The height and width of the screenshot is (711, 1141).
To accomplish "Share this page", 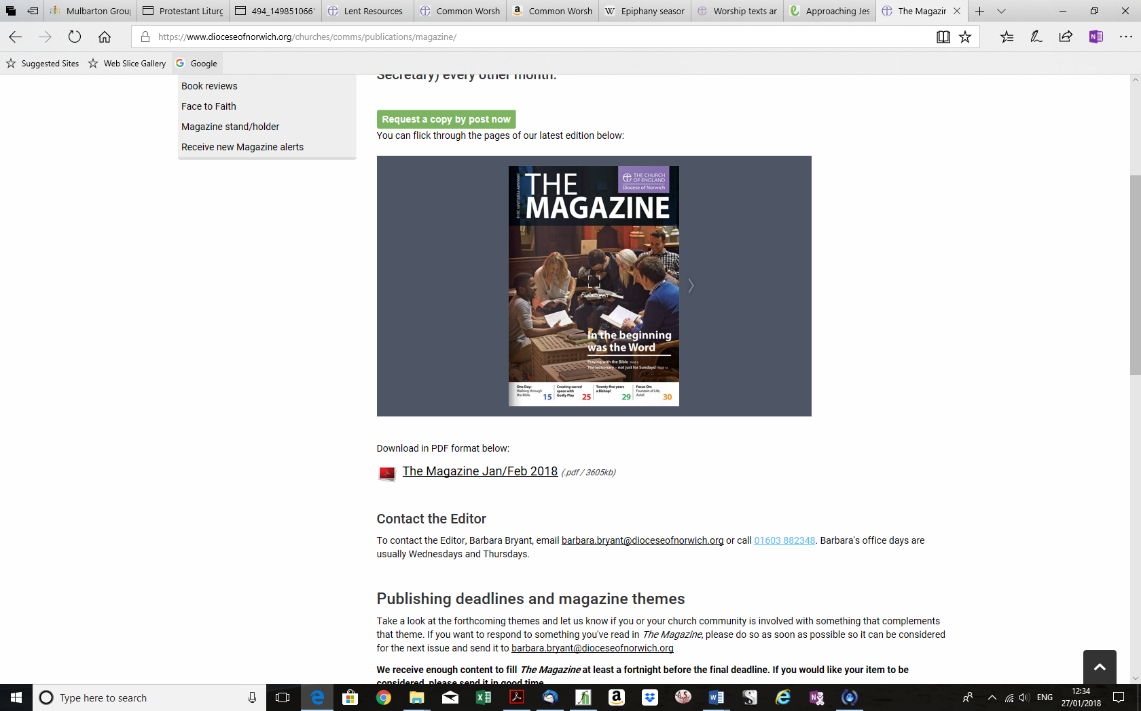I will 1065,37.
